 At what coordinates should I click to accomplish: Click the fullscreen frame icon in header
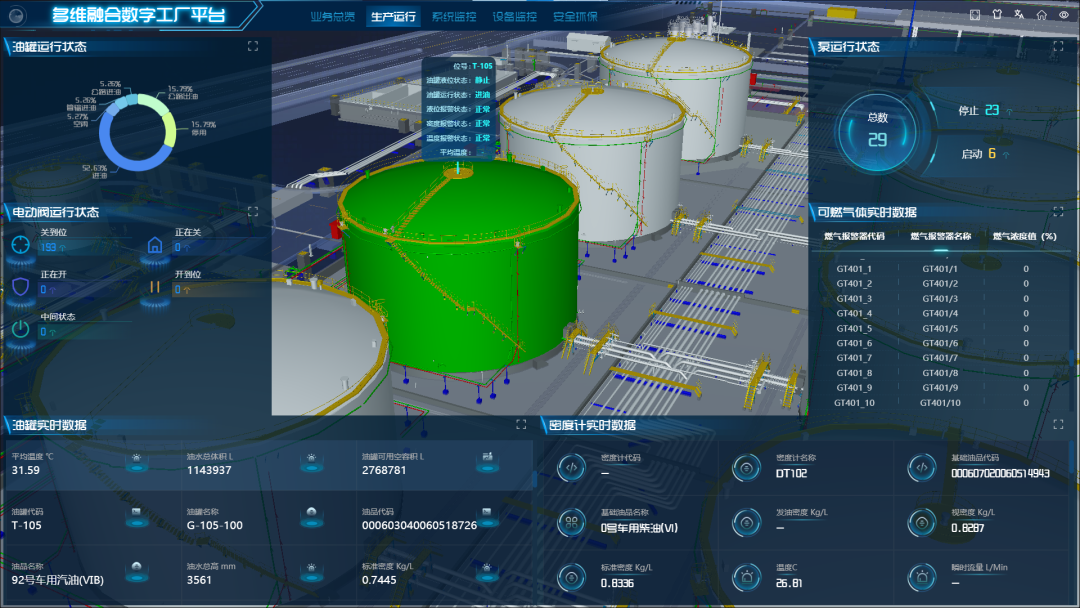click(x=975, y=15)
